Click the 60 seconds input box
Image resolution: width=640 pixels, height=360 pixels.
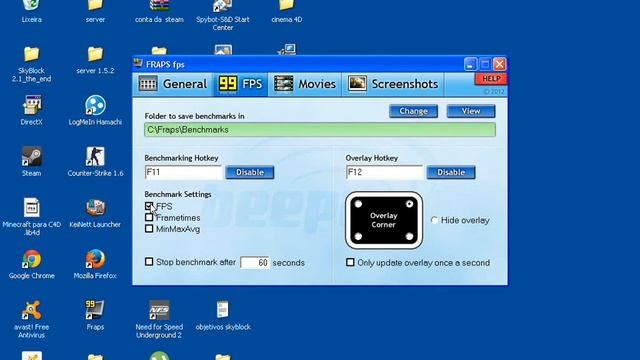[x=255, y=262]
